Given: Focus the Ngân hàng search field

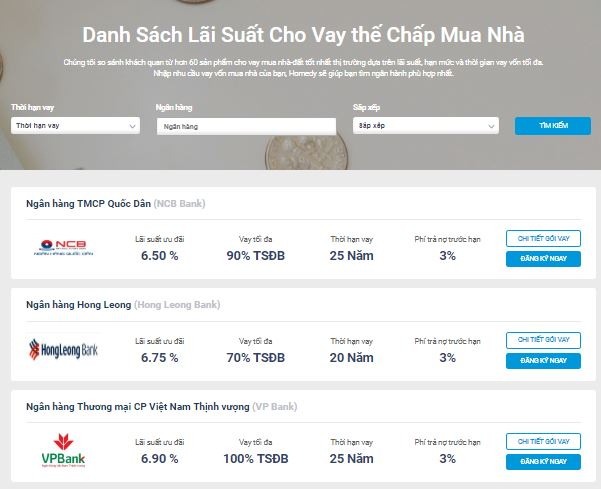Looking at the screenshot, I should [246, 126].
